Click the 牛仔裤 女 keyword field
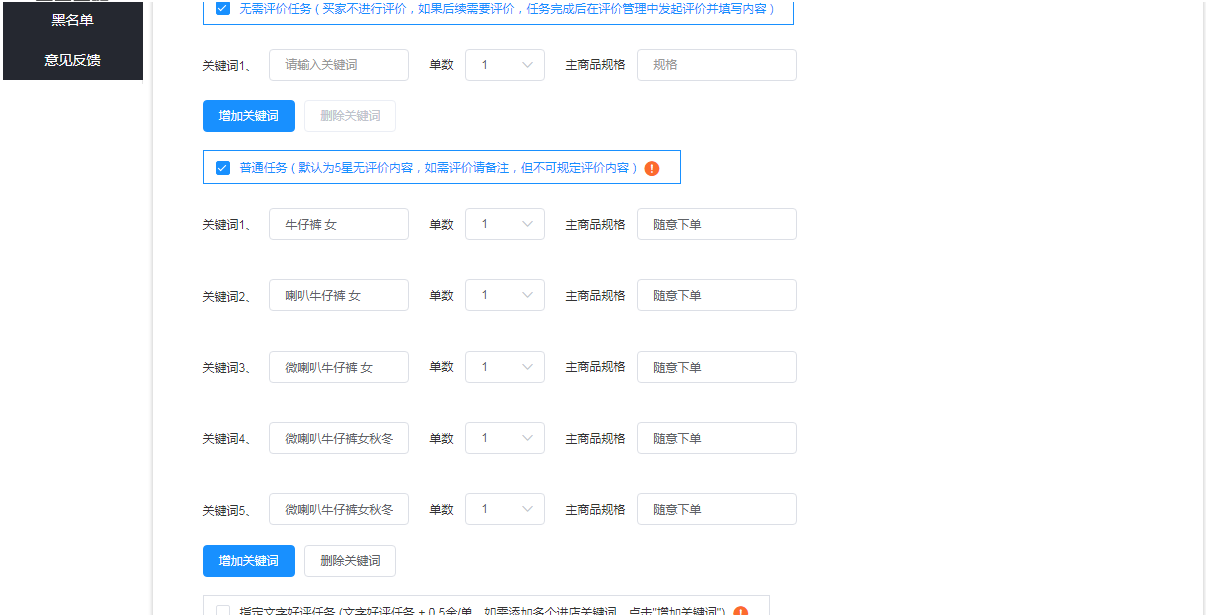1206x615 pixels. pos(338,224)
